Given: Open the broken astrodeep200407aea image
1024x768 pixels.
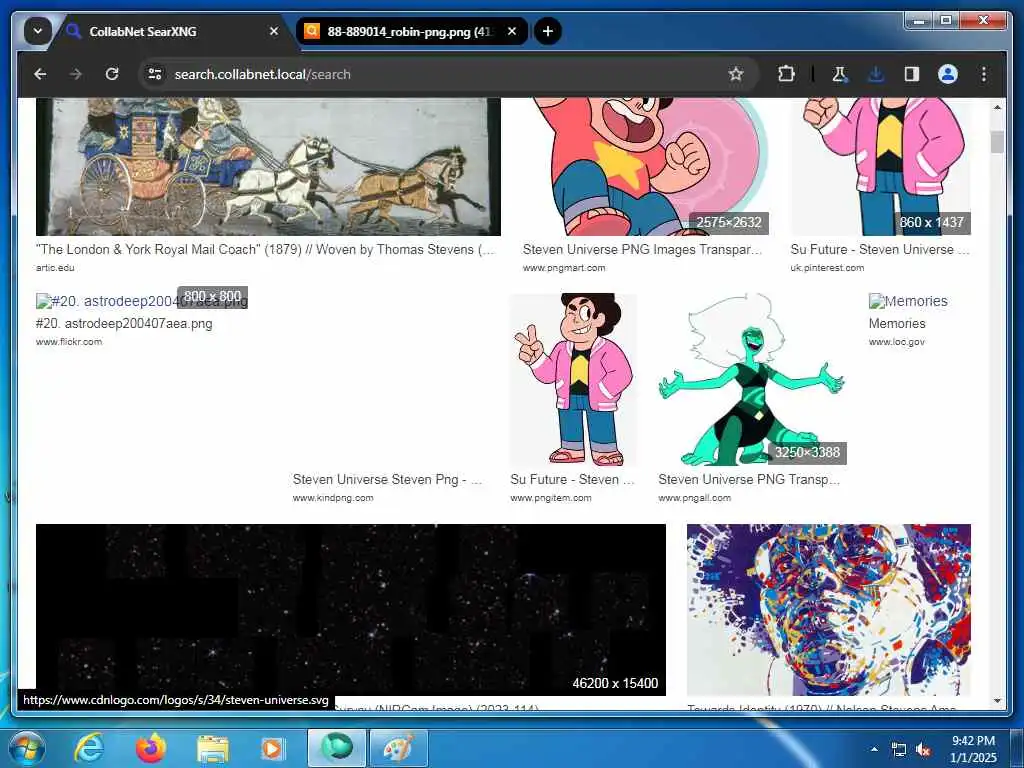Looking at the screenshot, I should [142, 301].
